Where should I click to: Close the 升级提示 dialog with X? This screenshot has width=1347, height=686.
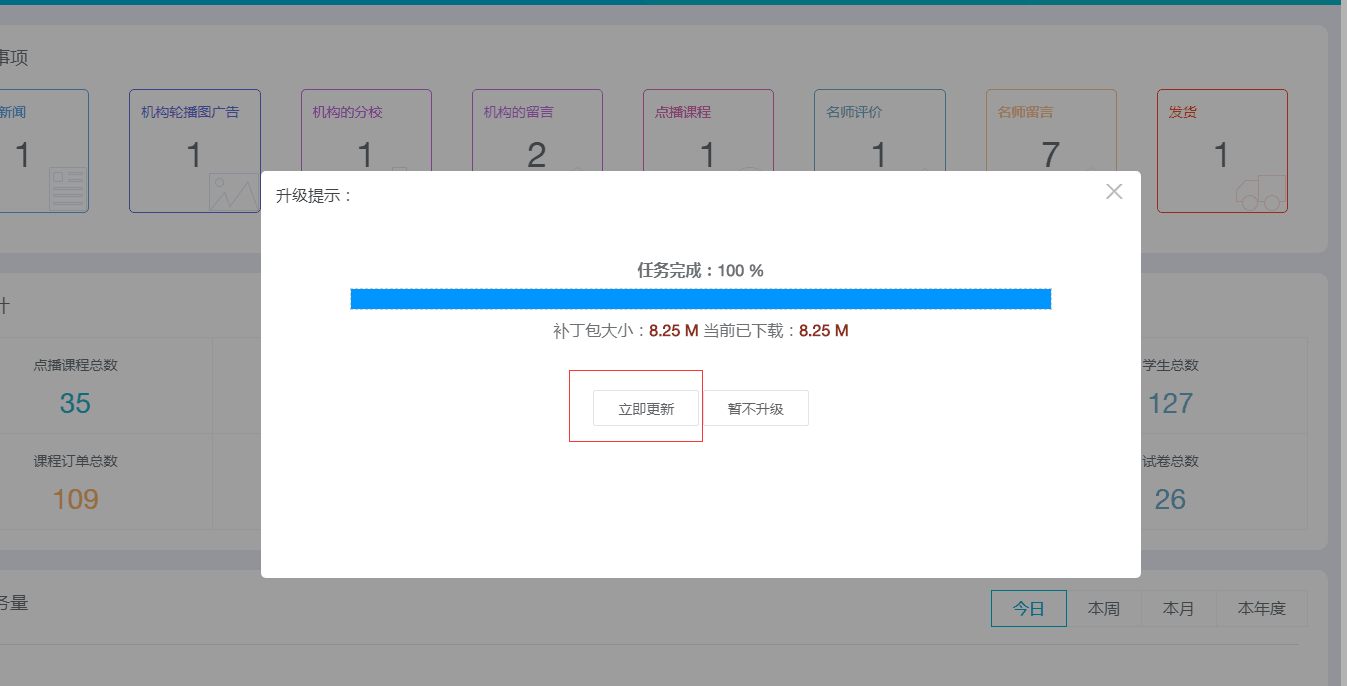(x=1114, y=192)
